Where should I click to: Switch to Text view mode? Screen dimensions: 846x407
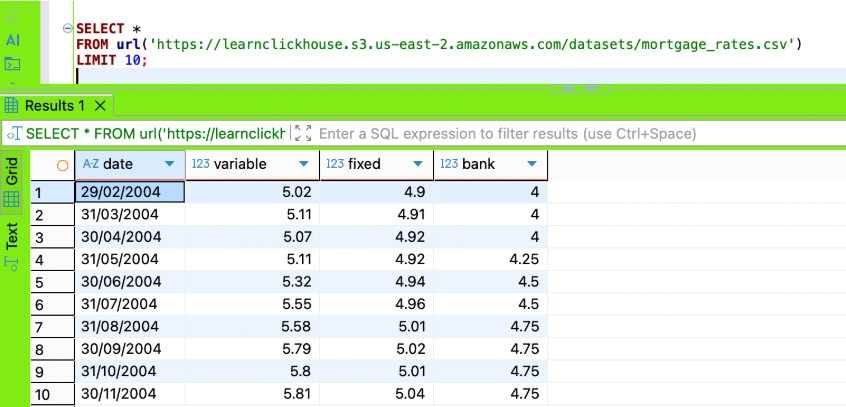point(13,246)
